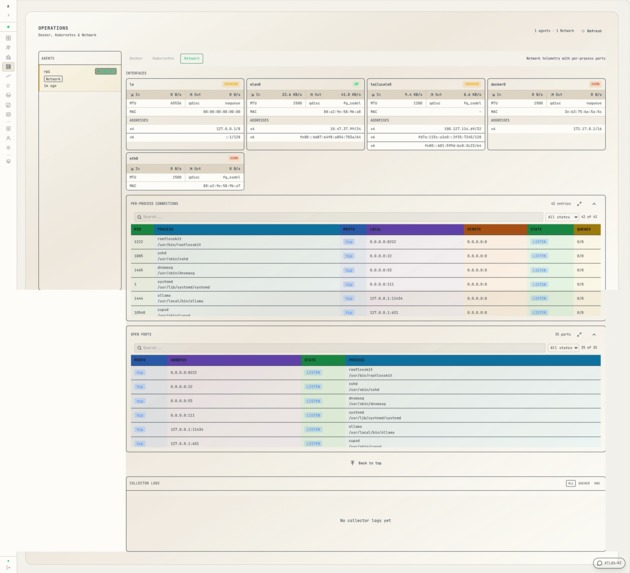The image size is (630, 573).
Task: Select the rpi agent in Agents list
Action: [80, 78]
